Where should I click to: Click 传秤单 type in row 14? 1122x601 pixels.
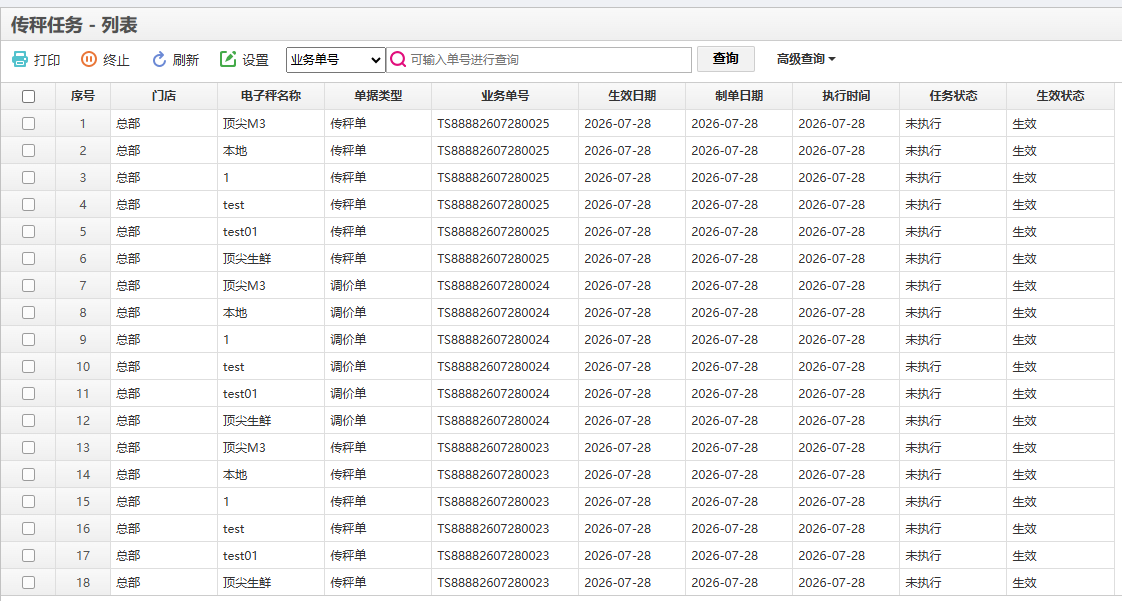(x=348, y=474)
